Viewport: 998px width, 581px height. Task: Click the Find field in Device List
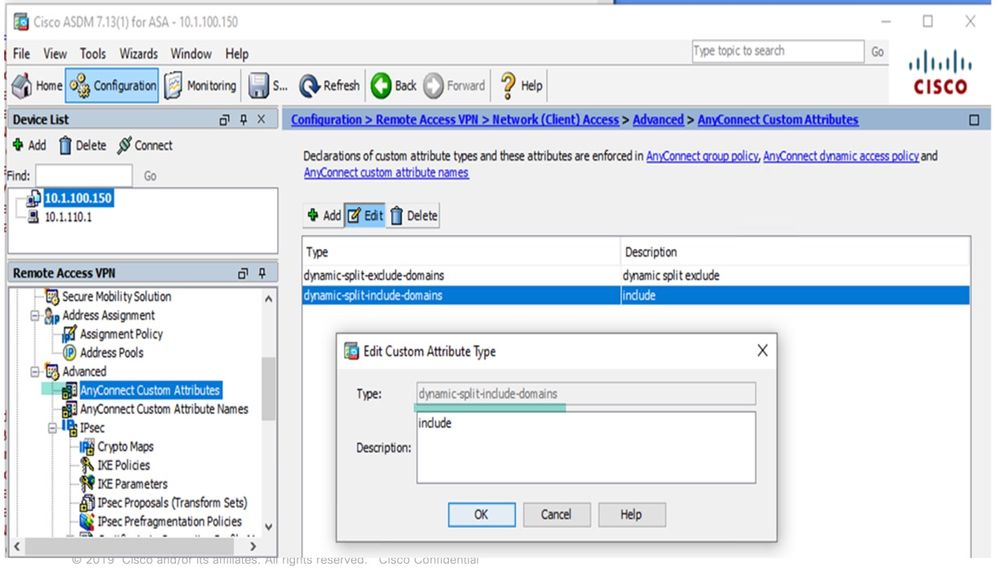pos(84,175)
